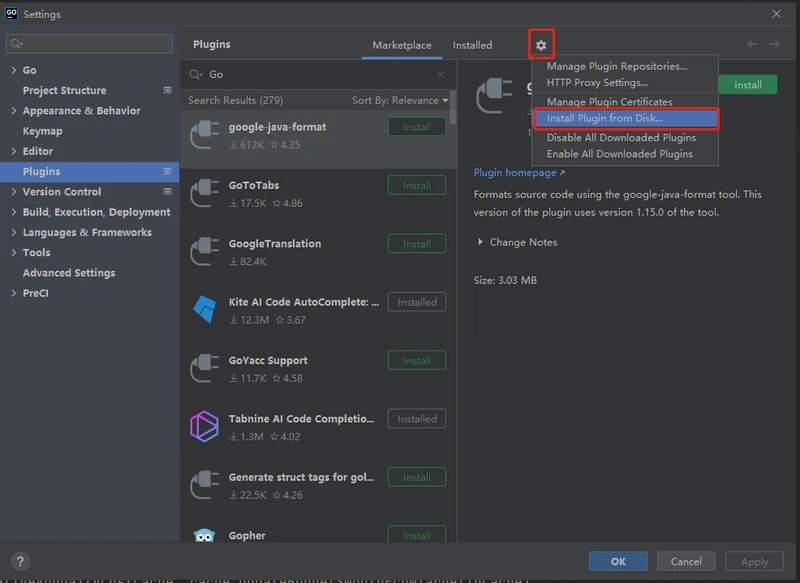The image size is (800, 583).
Task: Click the GoToTabs plugin icon
Action: pos(205,193)
